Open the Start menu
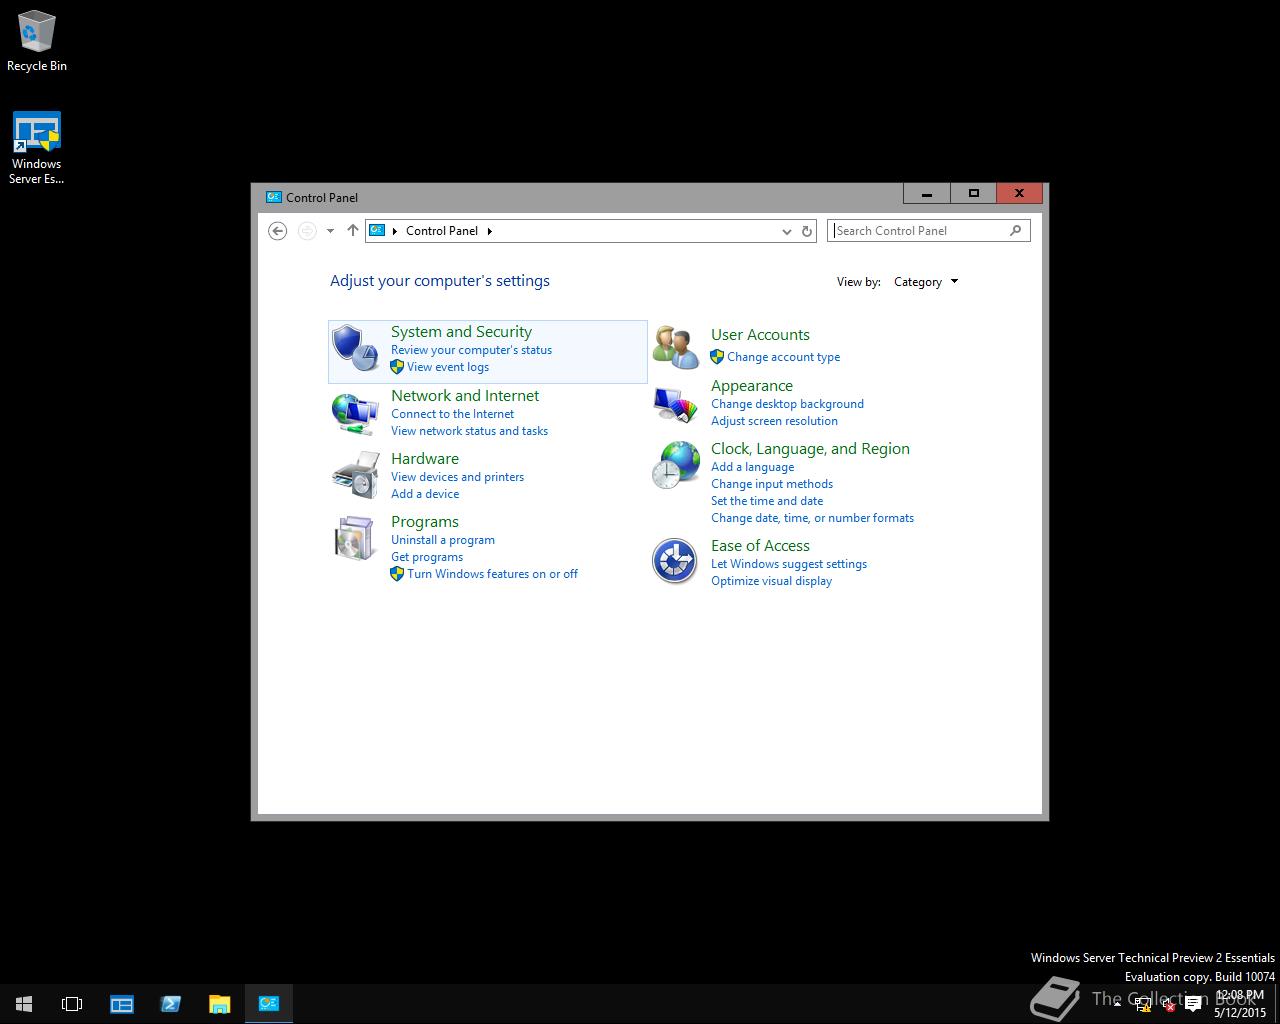Screen dimensions: 1280x1024 tap(24, 1004)
